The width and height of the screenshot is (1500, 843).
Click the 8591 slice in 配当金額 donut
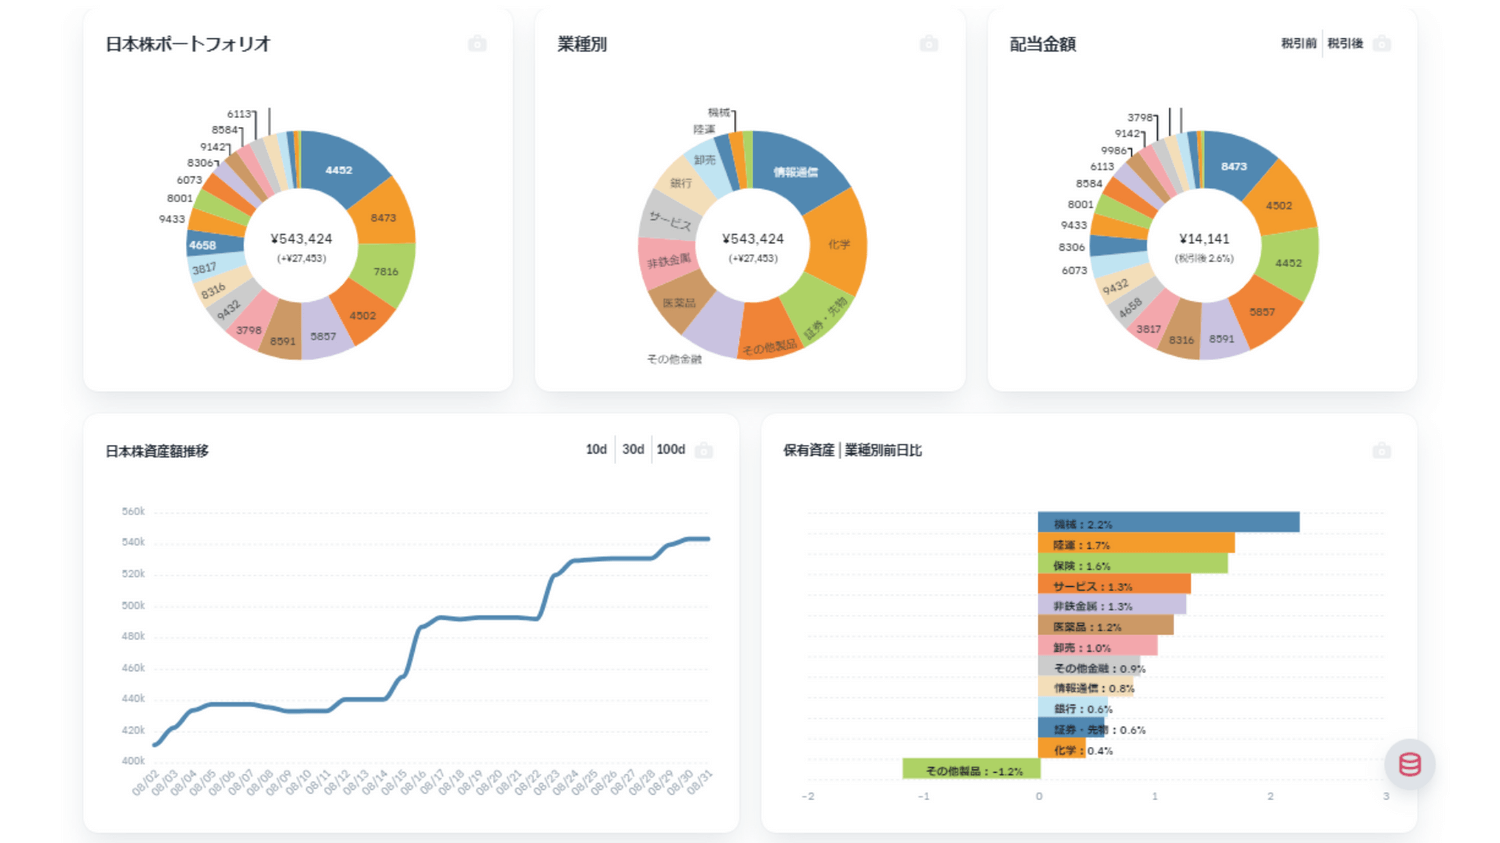click(1222, 338)
